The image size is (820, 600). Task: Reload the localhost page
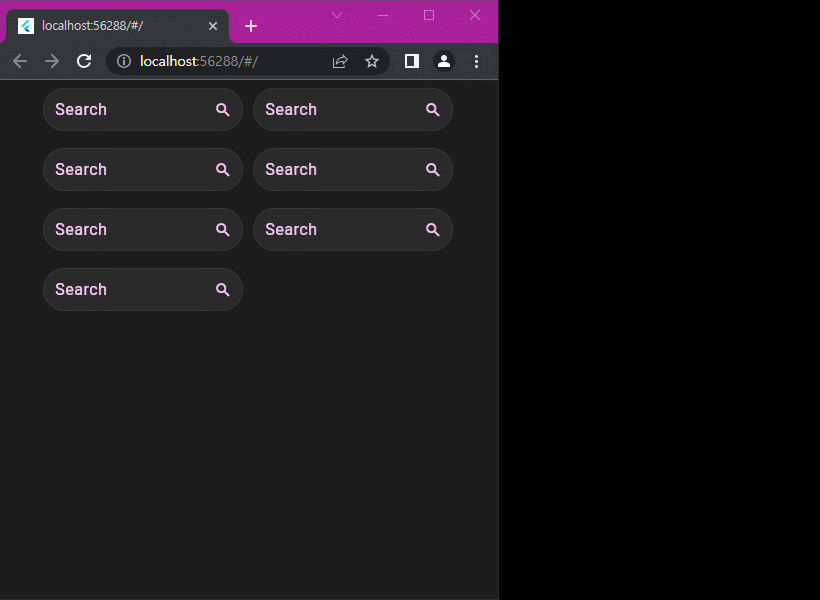coord(84,61)
